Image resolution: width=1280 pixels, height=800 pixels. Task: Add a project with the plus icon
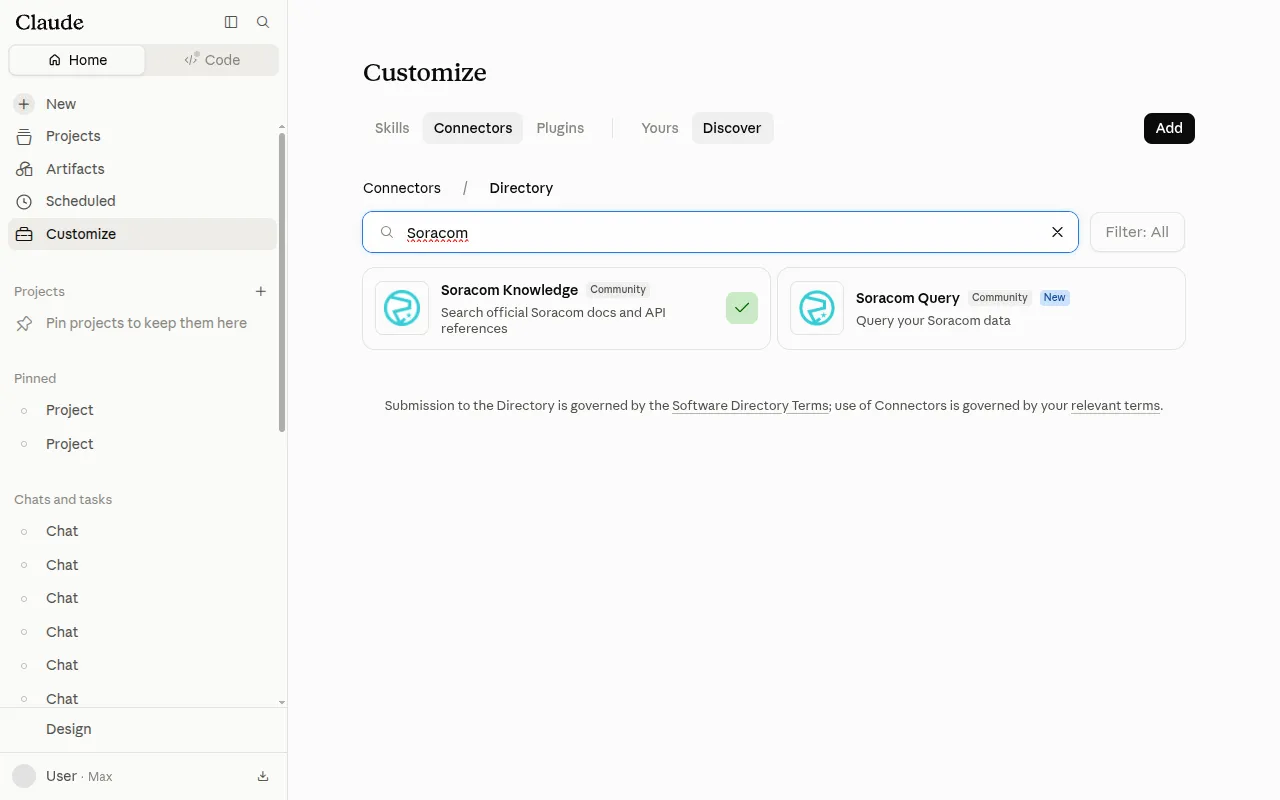click(x=261, y=291)
